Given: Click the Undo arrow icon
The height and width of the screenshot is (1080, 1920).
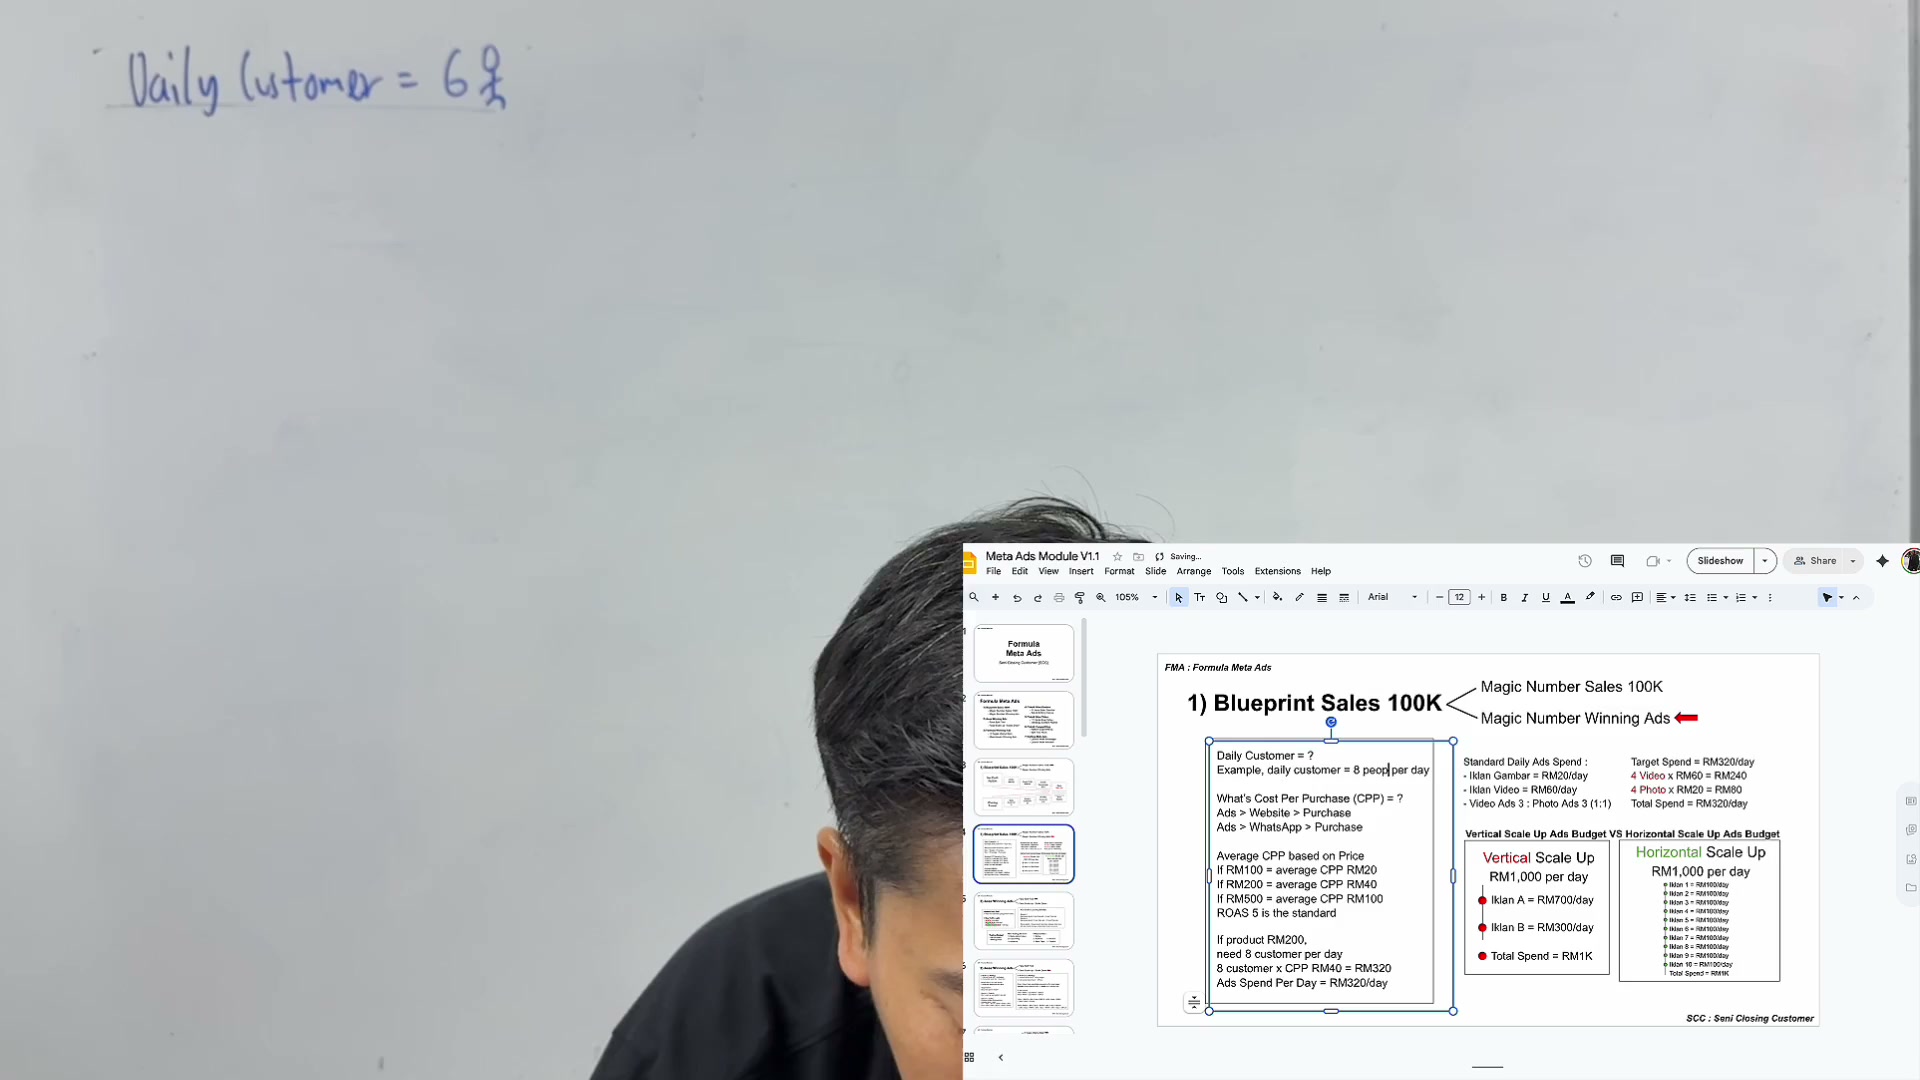Looking at the screenshot, I should pos(1017,597).
